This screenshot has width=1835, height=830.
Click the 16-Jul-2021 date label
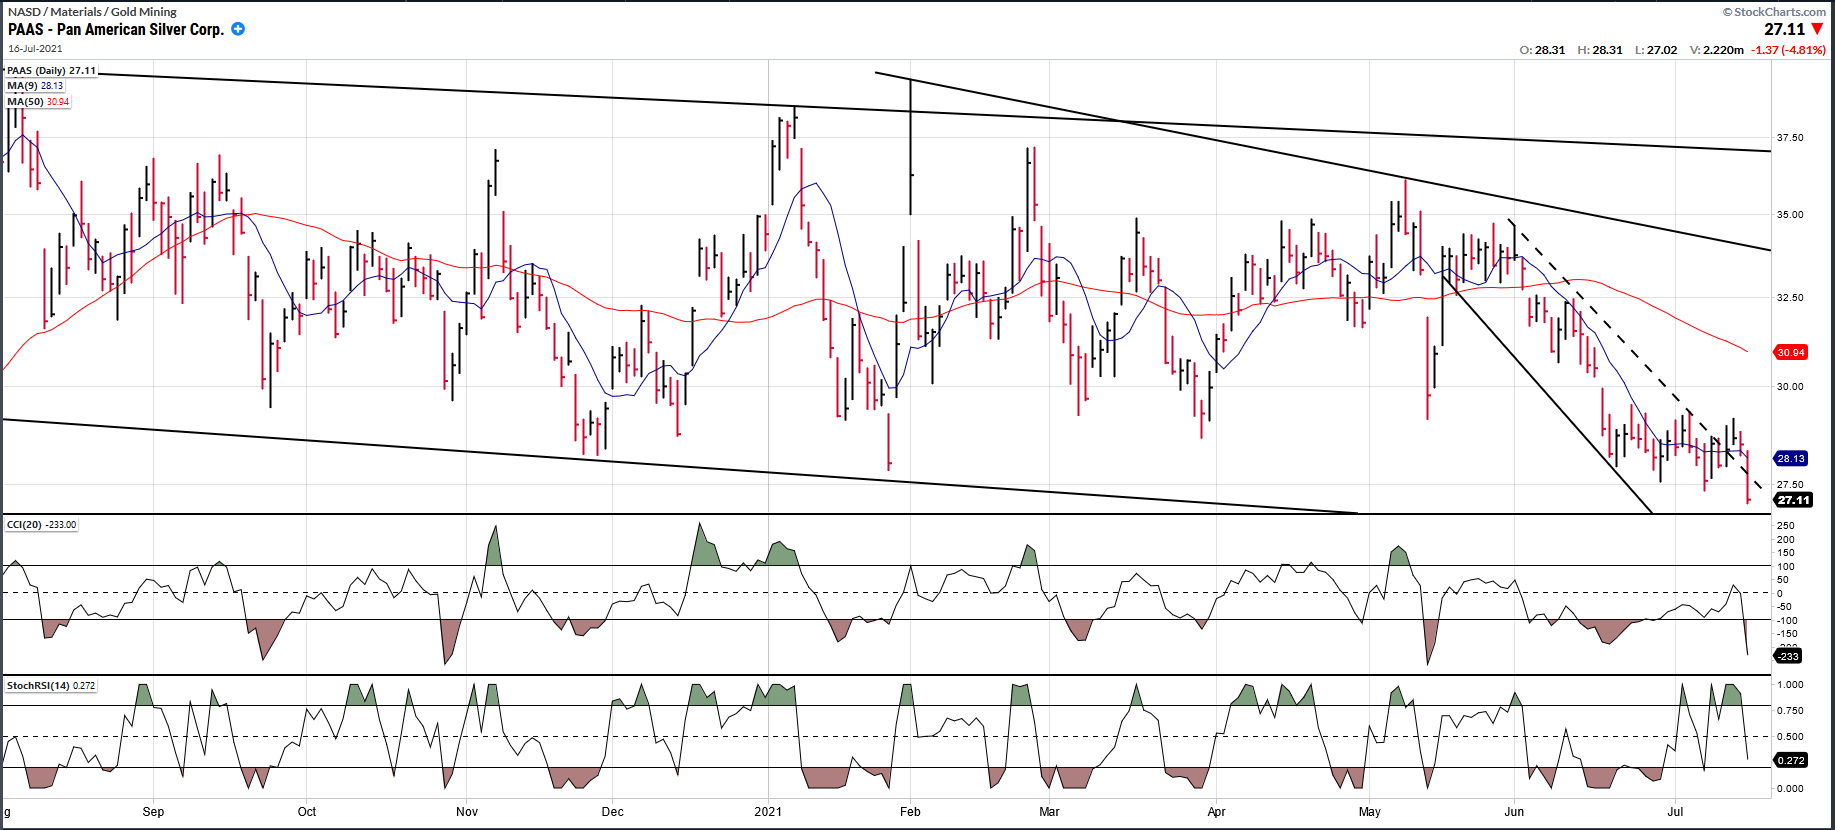pyautogui.click(x=35, y=48)
